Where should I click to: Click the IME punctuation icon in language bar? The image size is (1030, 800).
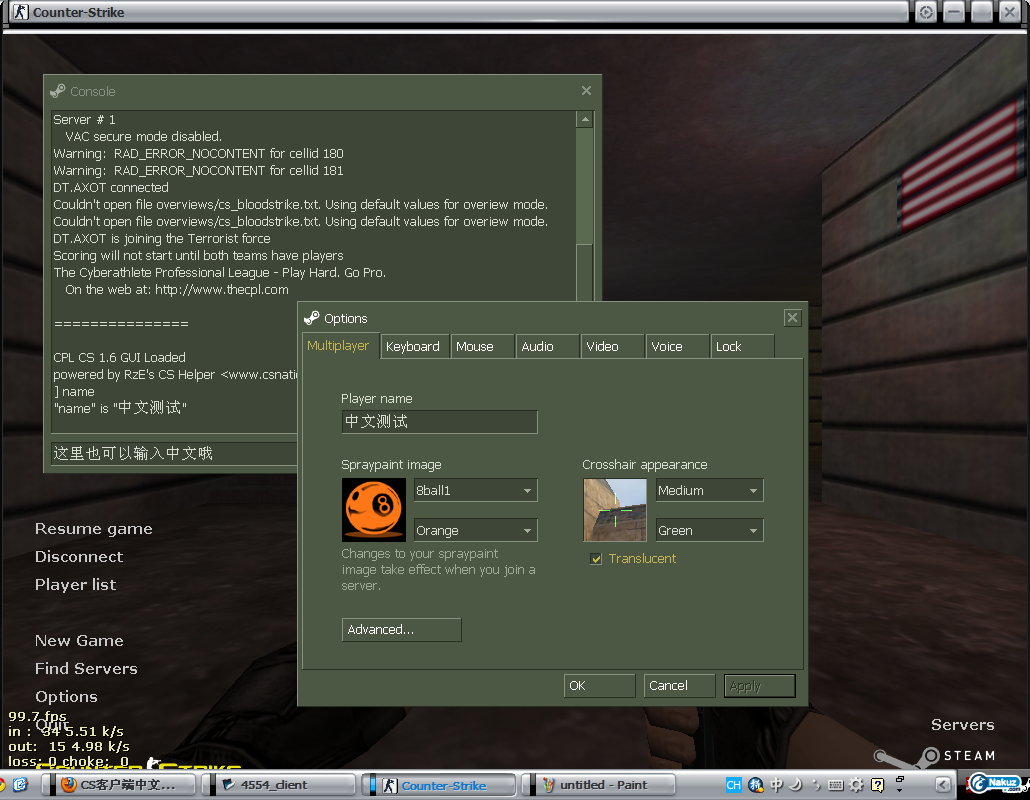816,785
